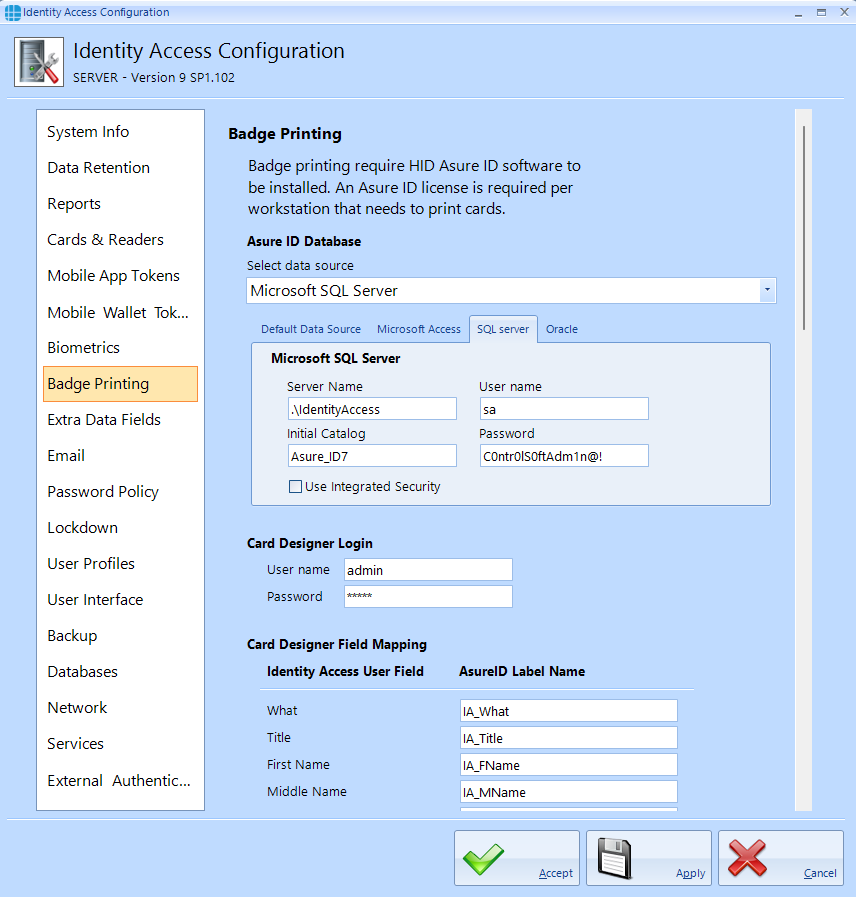Image resolution: width=856 pixels, height=897 pixels.
Task: Go to the Backup section
Action: [x=120, y=636]
